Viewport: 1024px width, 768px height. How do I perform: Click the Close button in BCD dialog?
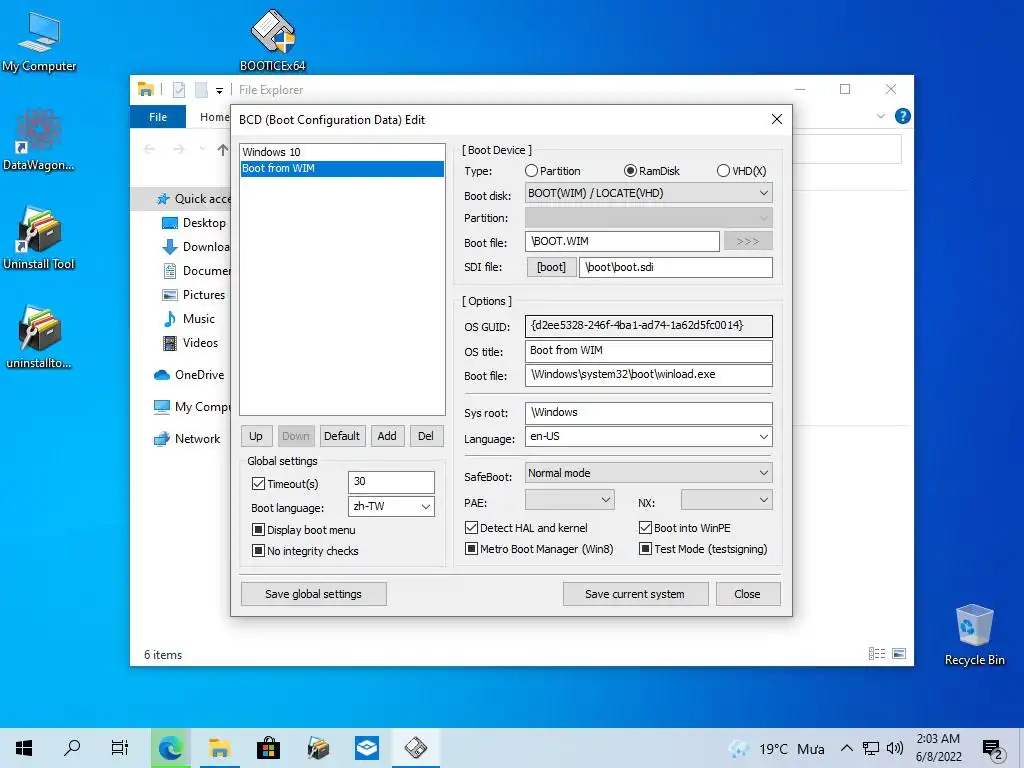pyautogui.click(x=748, y=594)
